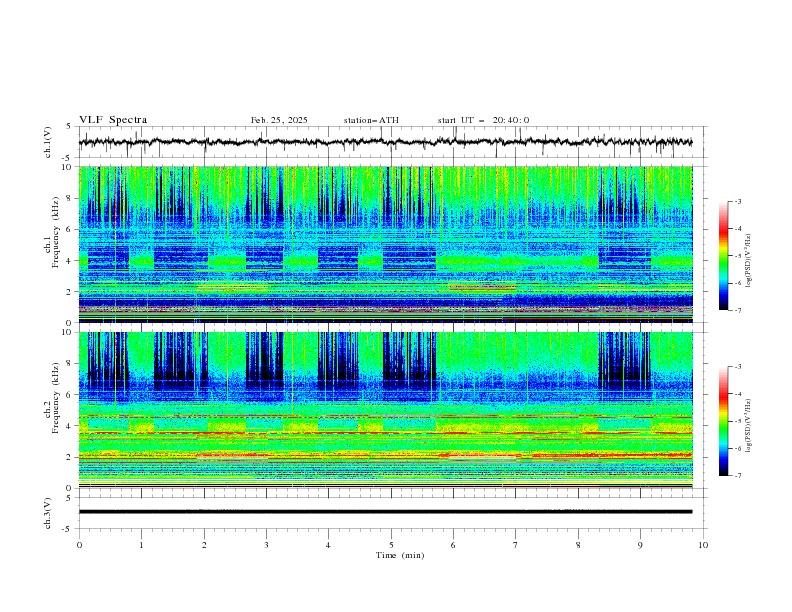This screenshot has height=612, width=792.
Task: Click time-axis tick label "10" at right end
Action: (x=703, y=545)
